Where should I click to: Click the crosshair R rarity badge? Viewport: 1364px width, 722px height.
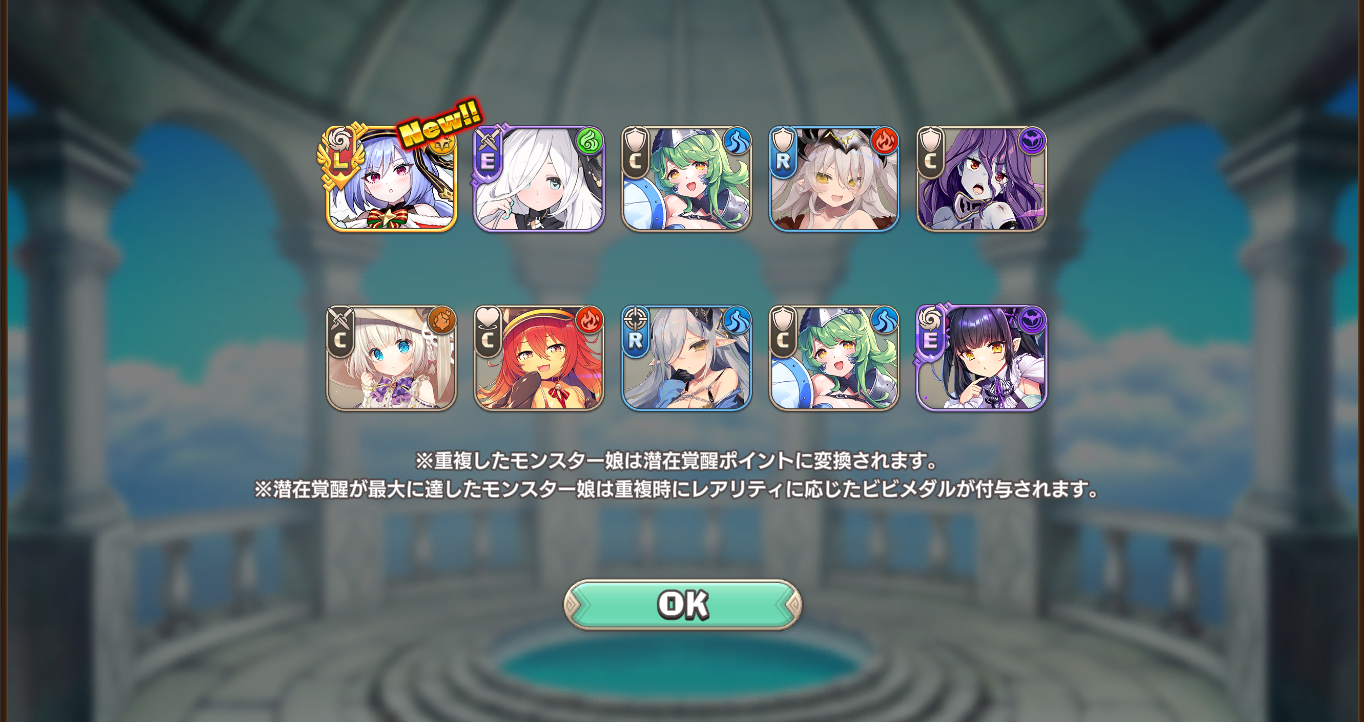coord(635,332)
